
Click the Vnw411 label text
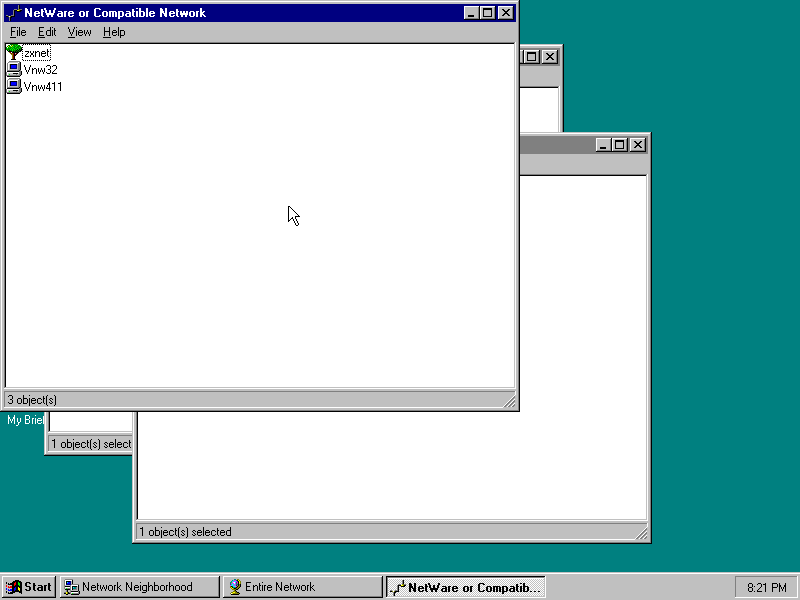click(43, 87)
